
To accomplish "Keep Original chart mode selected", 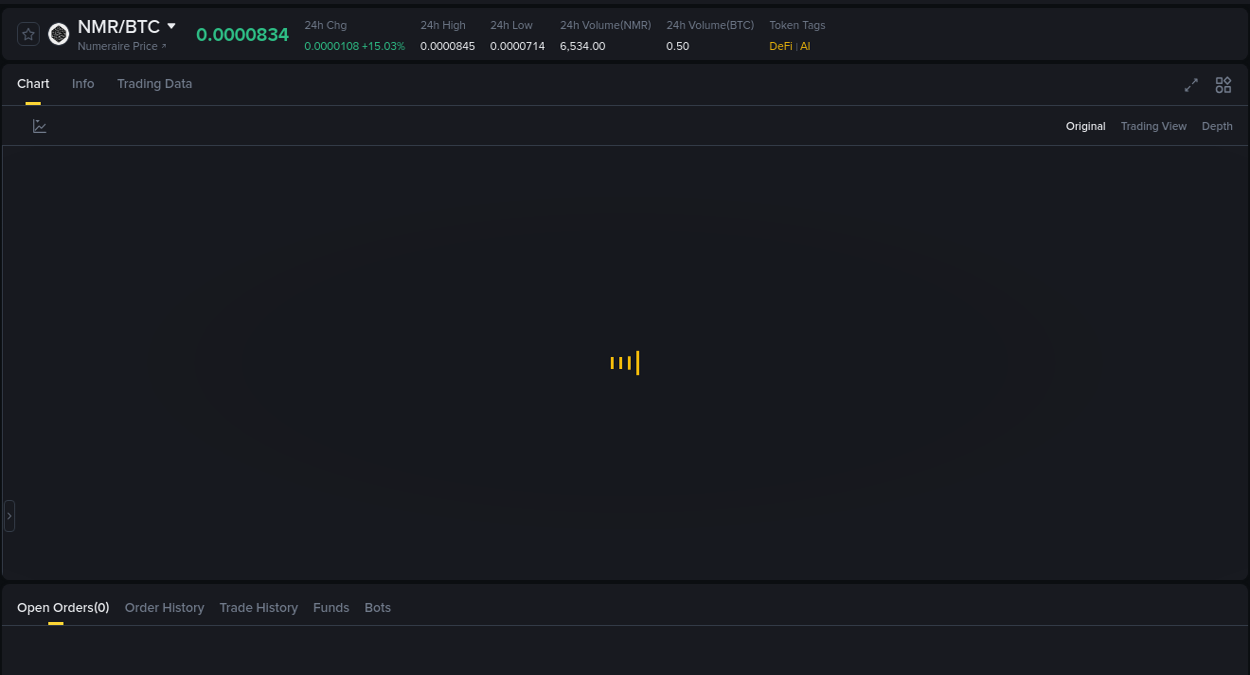I will [x=1085, y=126].
